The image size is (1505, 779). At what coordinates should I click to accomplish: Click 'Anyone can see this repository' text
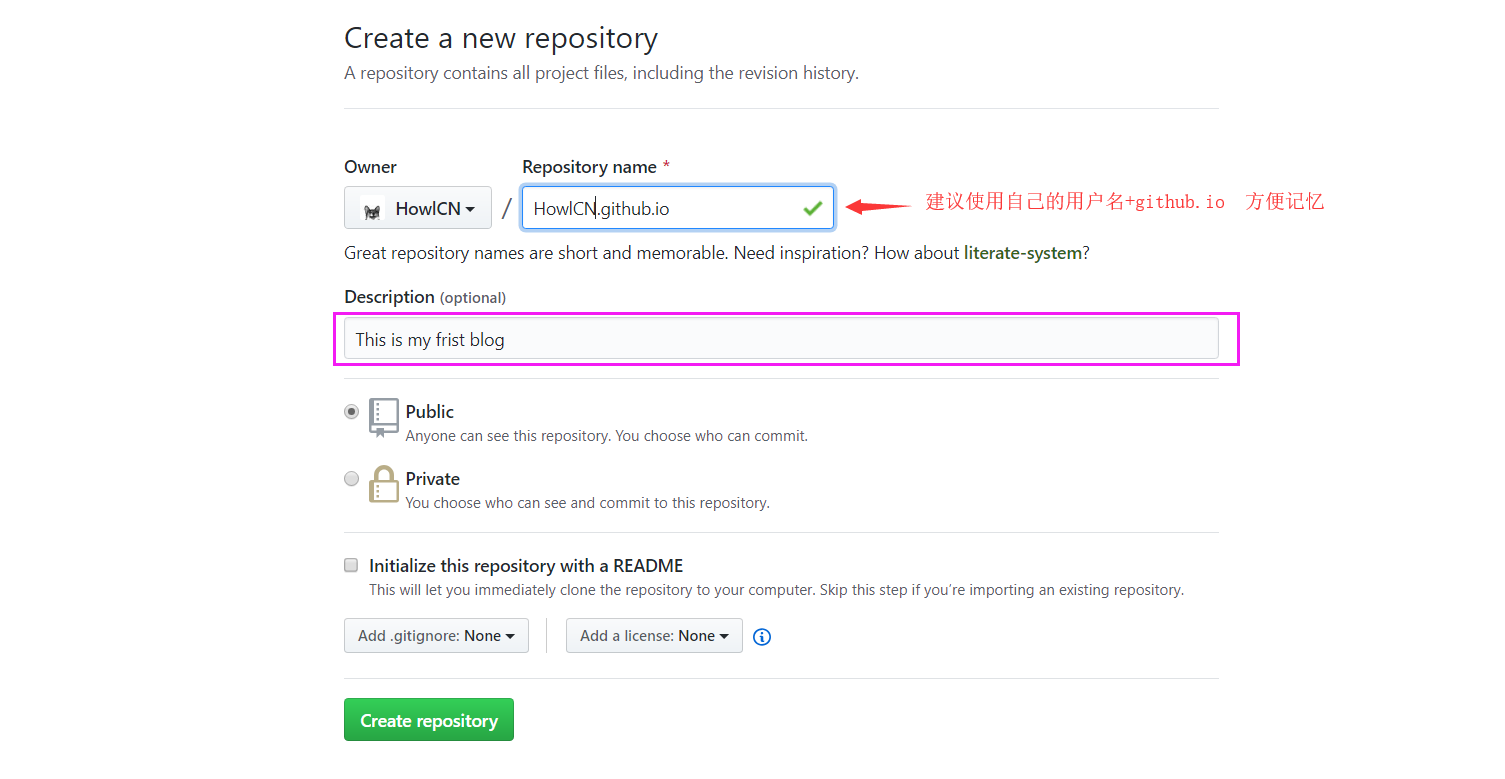pos(607,436)
